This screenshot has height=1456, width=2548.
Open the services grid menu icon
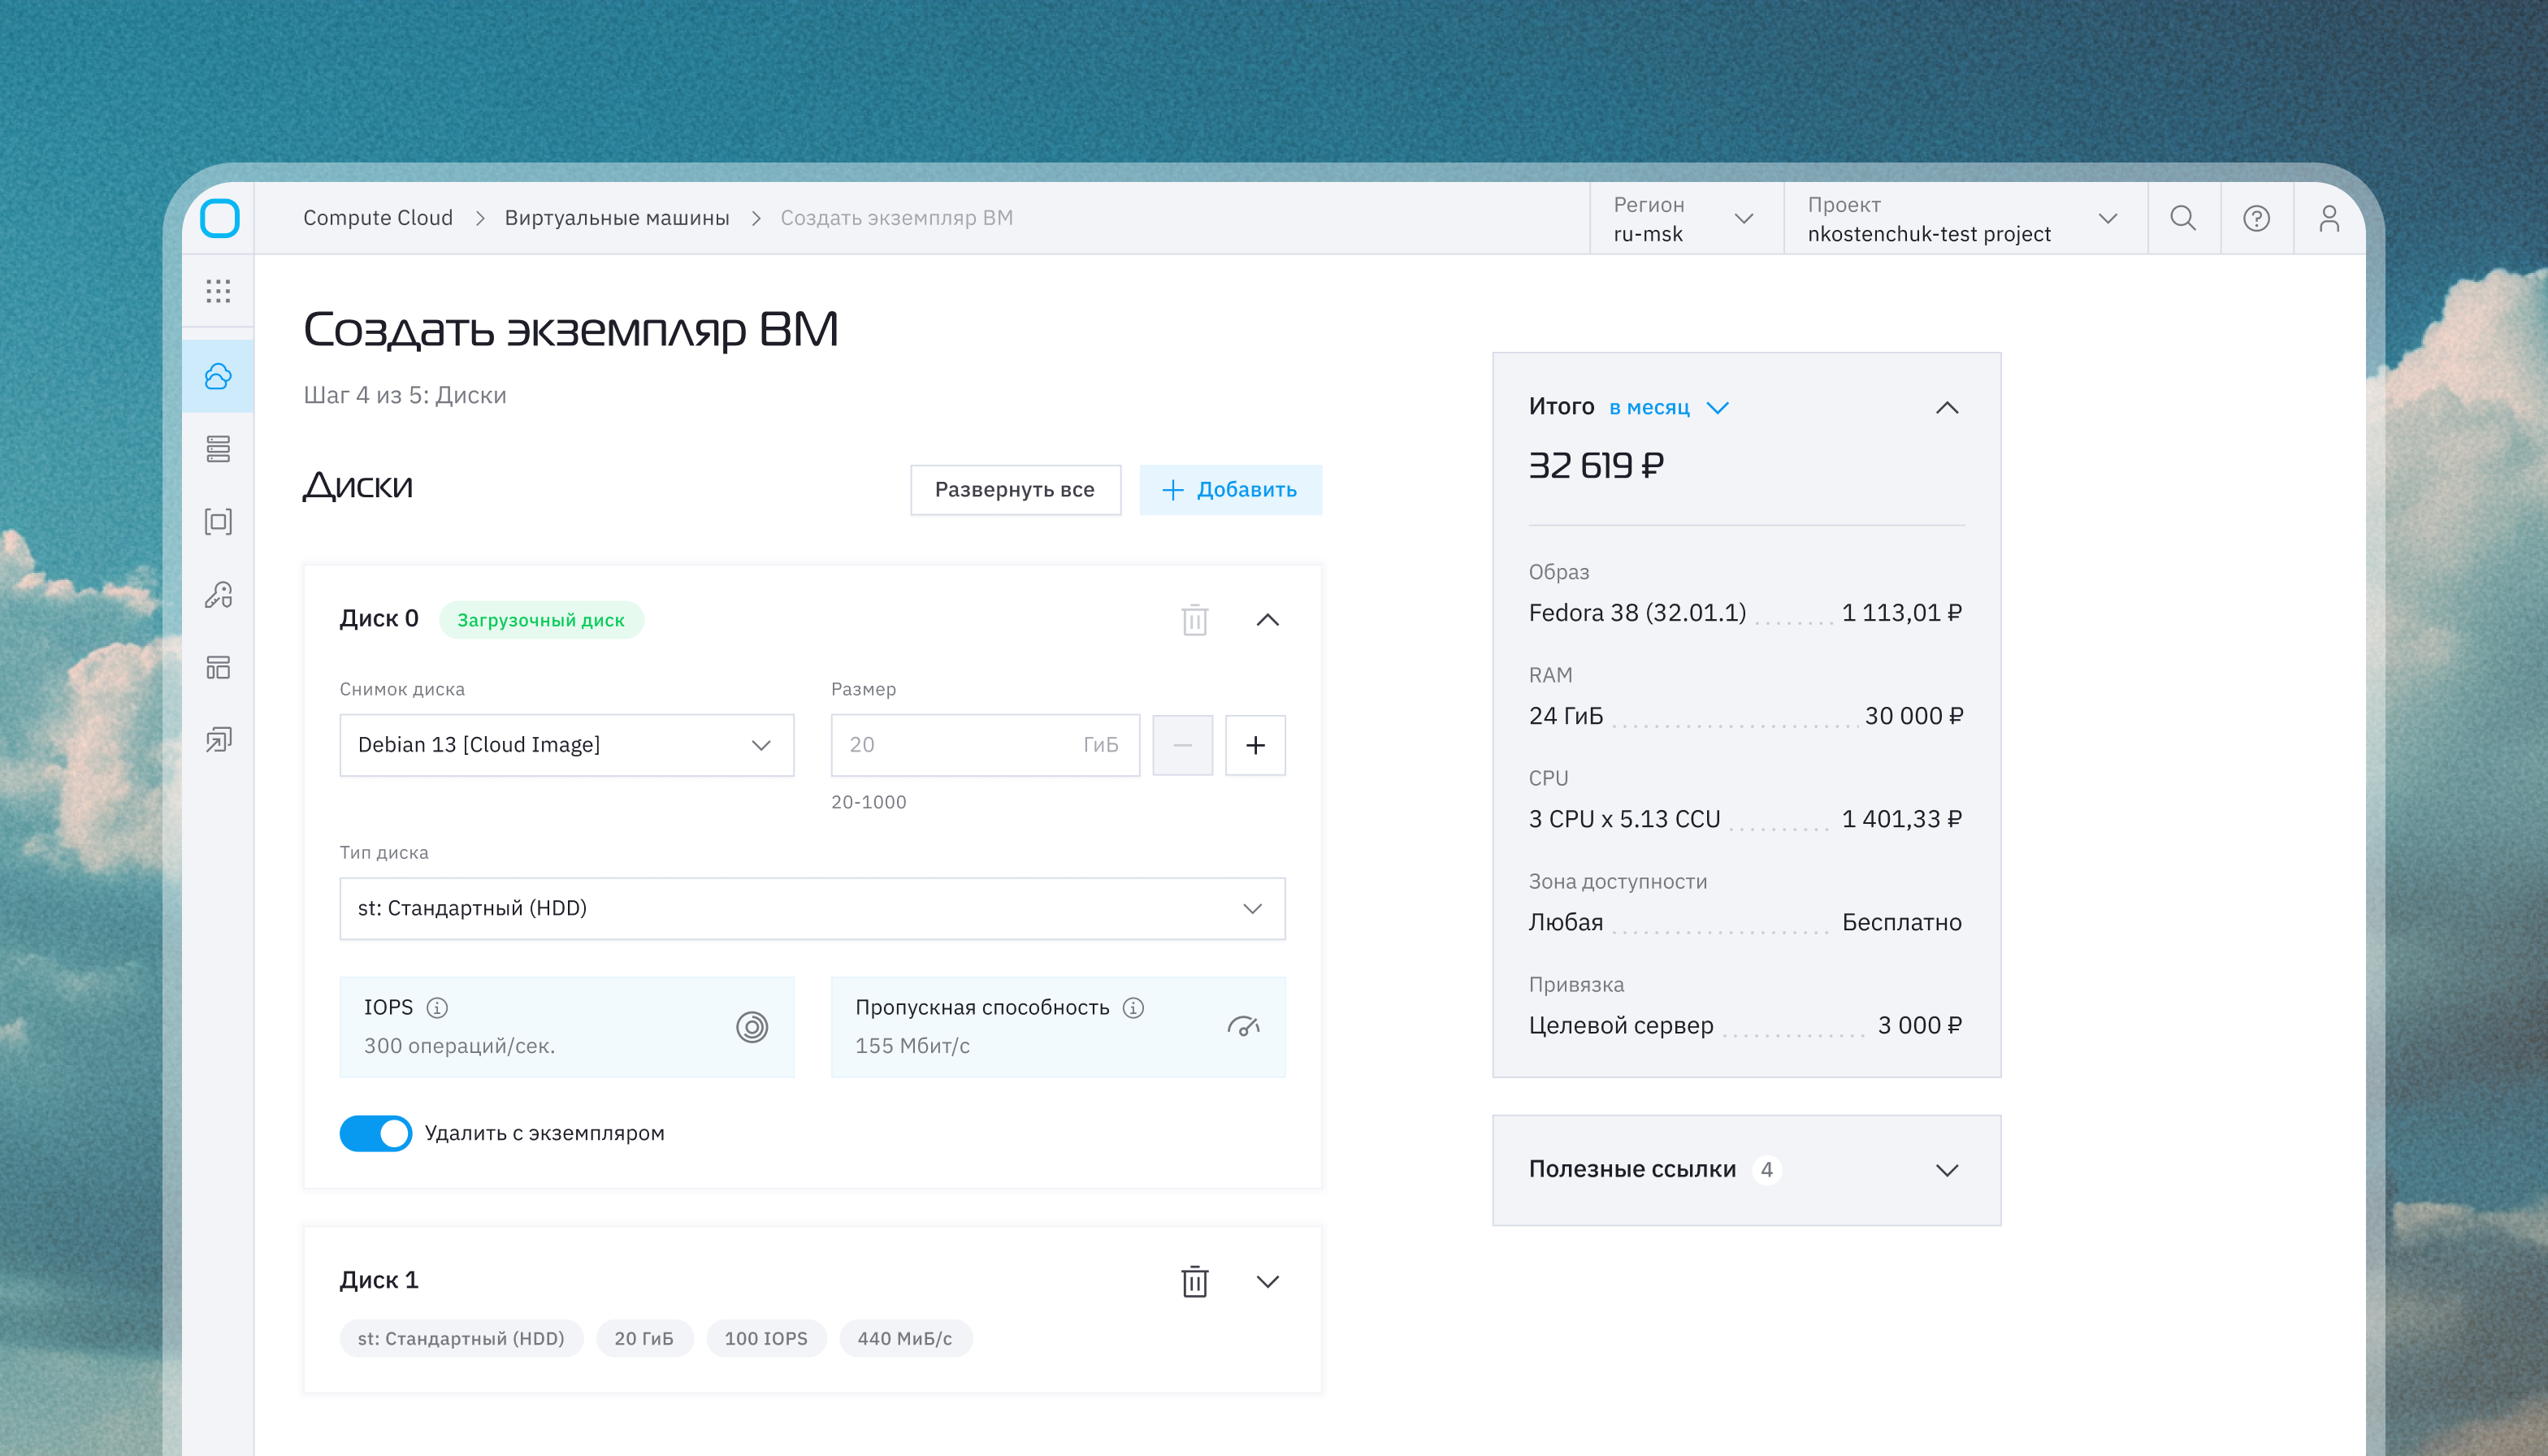218,291
